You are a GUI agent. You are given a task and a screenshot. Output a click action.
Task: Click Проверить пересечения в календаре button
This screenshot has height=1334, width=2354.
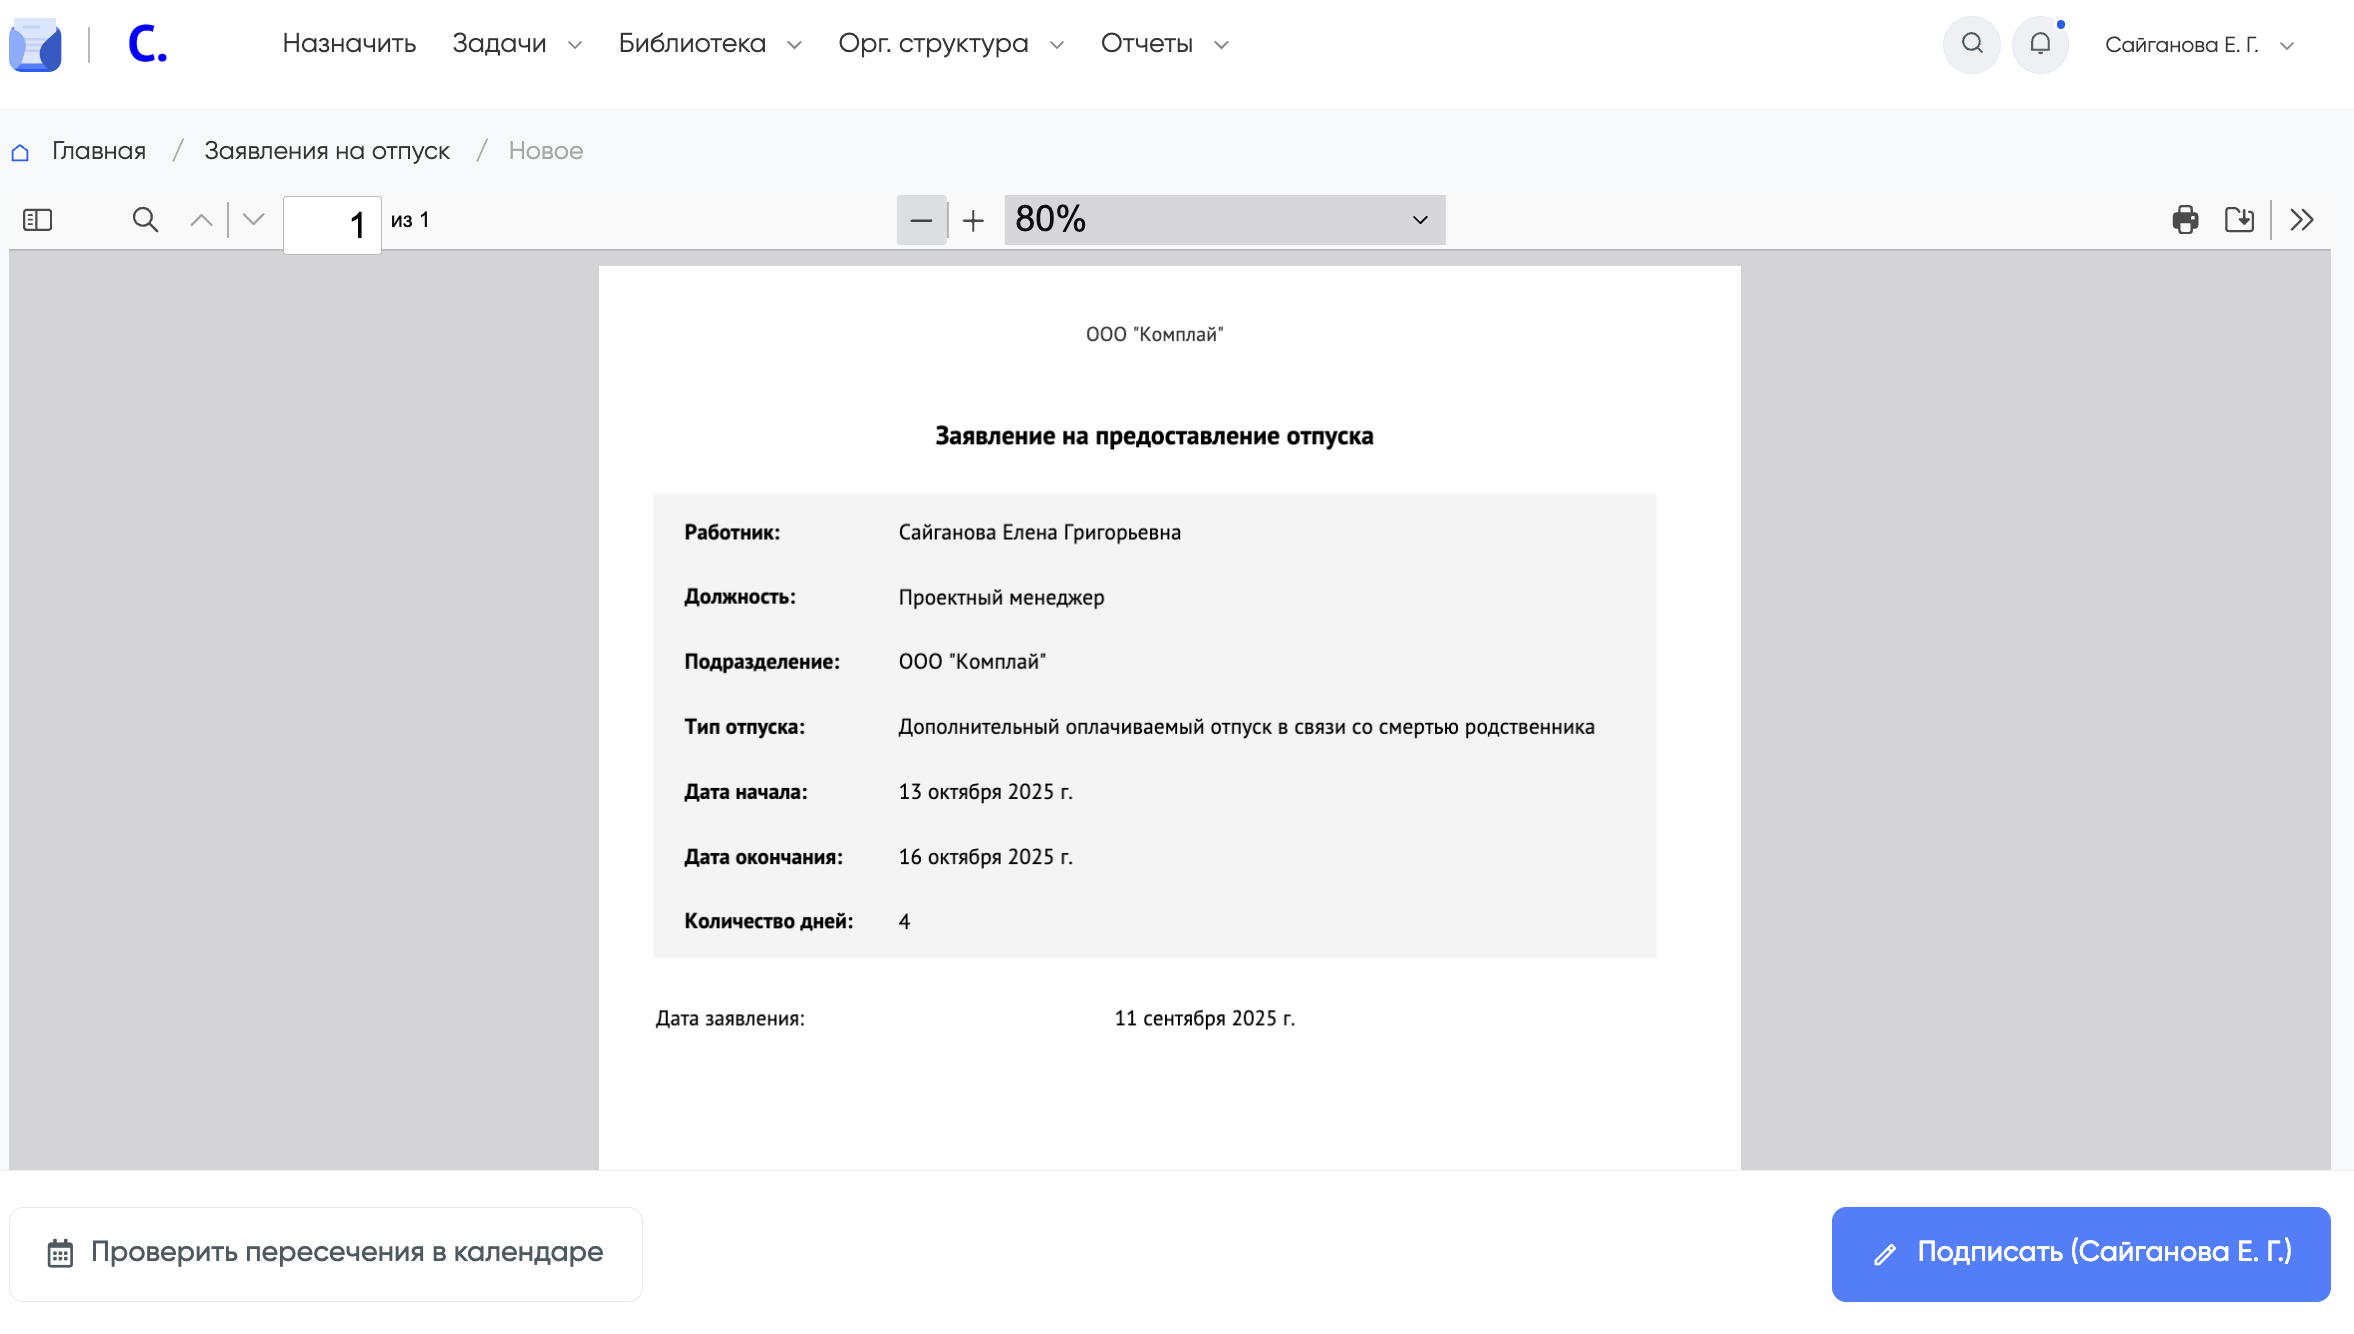pyautogui.click(x=326, y=1253)
